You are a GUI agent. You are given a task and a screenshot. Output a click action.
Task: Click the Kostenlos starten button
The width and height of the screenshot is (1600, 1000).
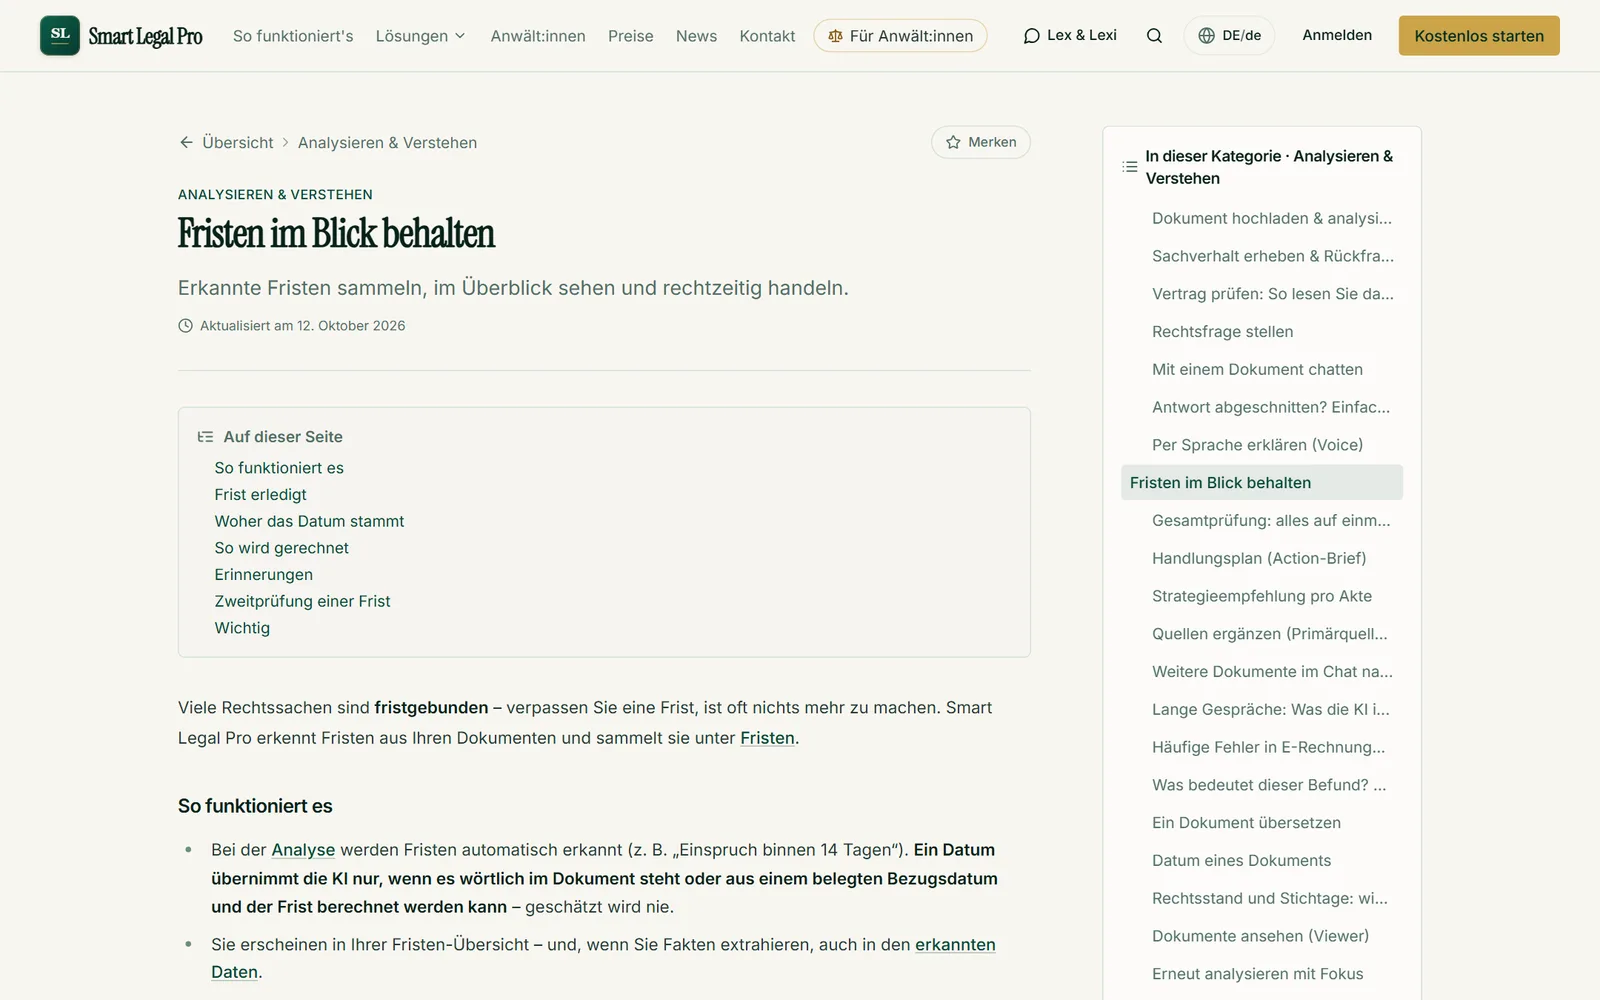(x=1479, y=36)
